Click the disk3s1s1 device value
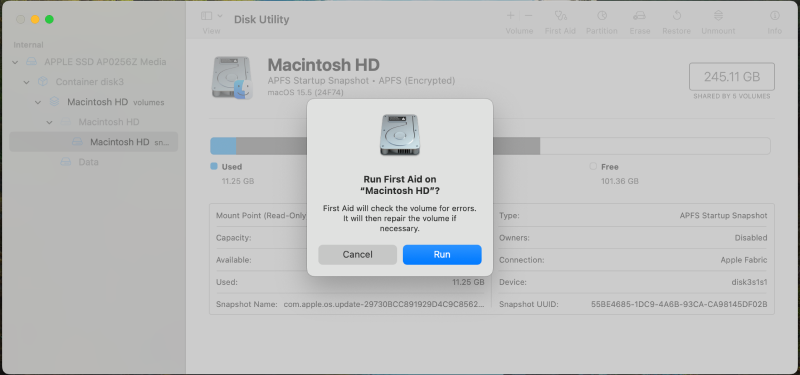The height and width of the screenshot is (375, 800). click(x=749, y=282)
